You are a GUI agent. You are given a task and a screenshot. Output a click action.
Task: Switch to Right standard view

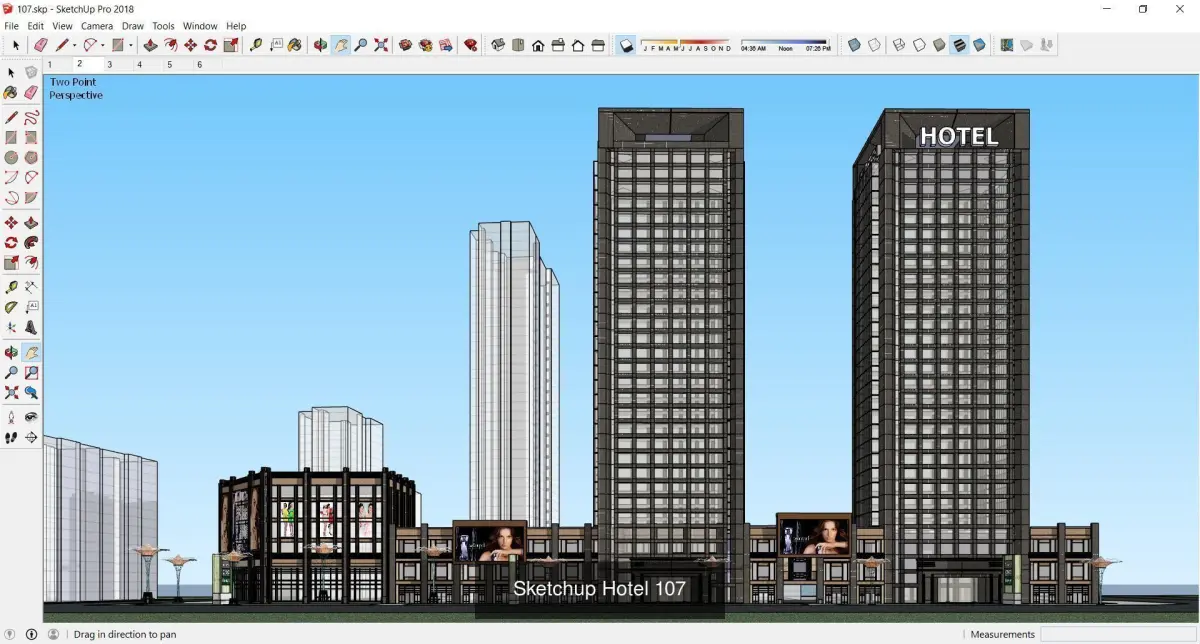coord(558,45)
